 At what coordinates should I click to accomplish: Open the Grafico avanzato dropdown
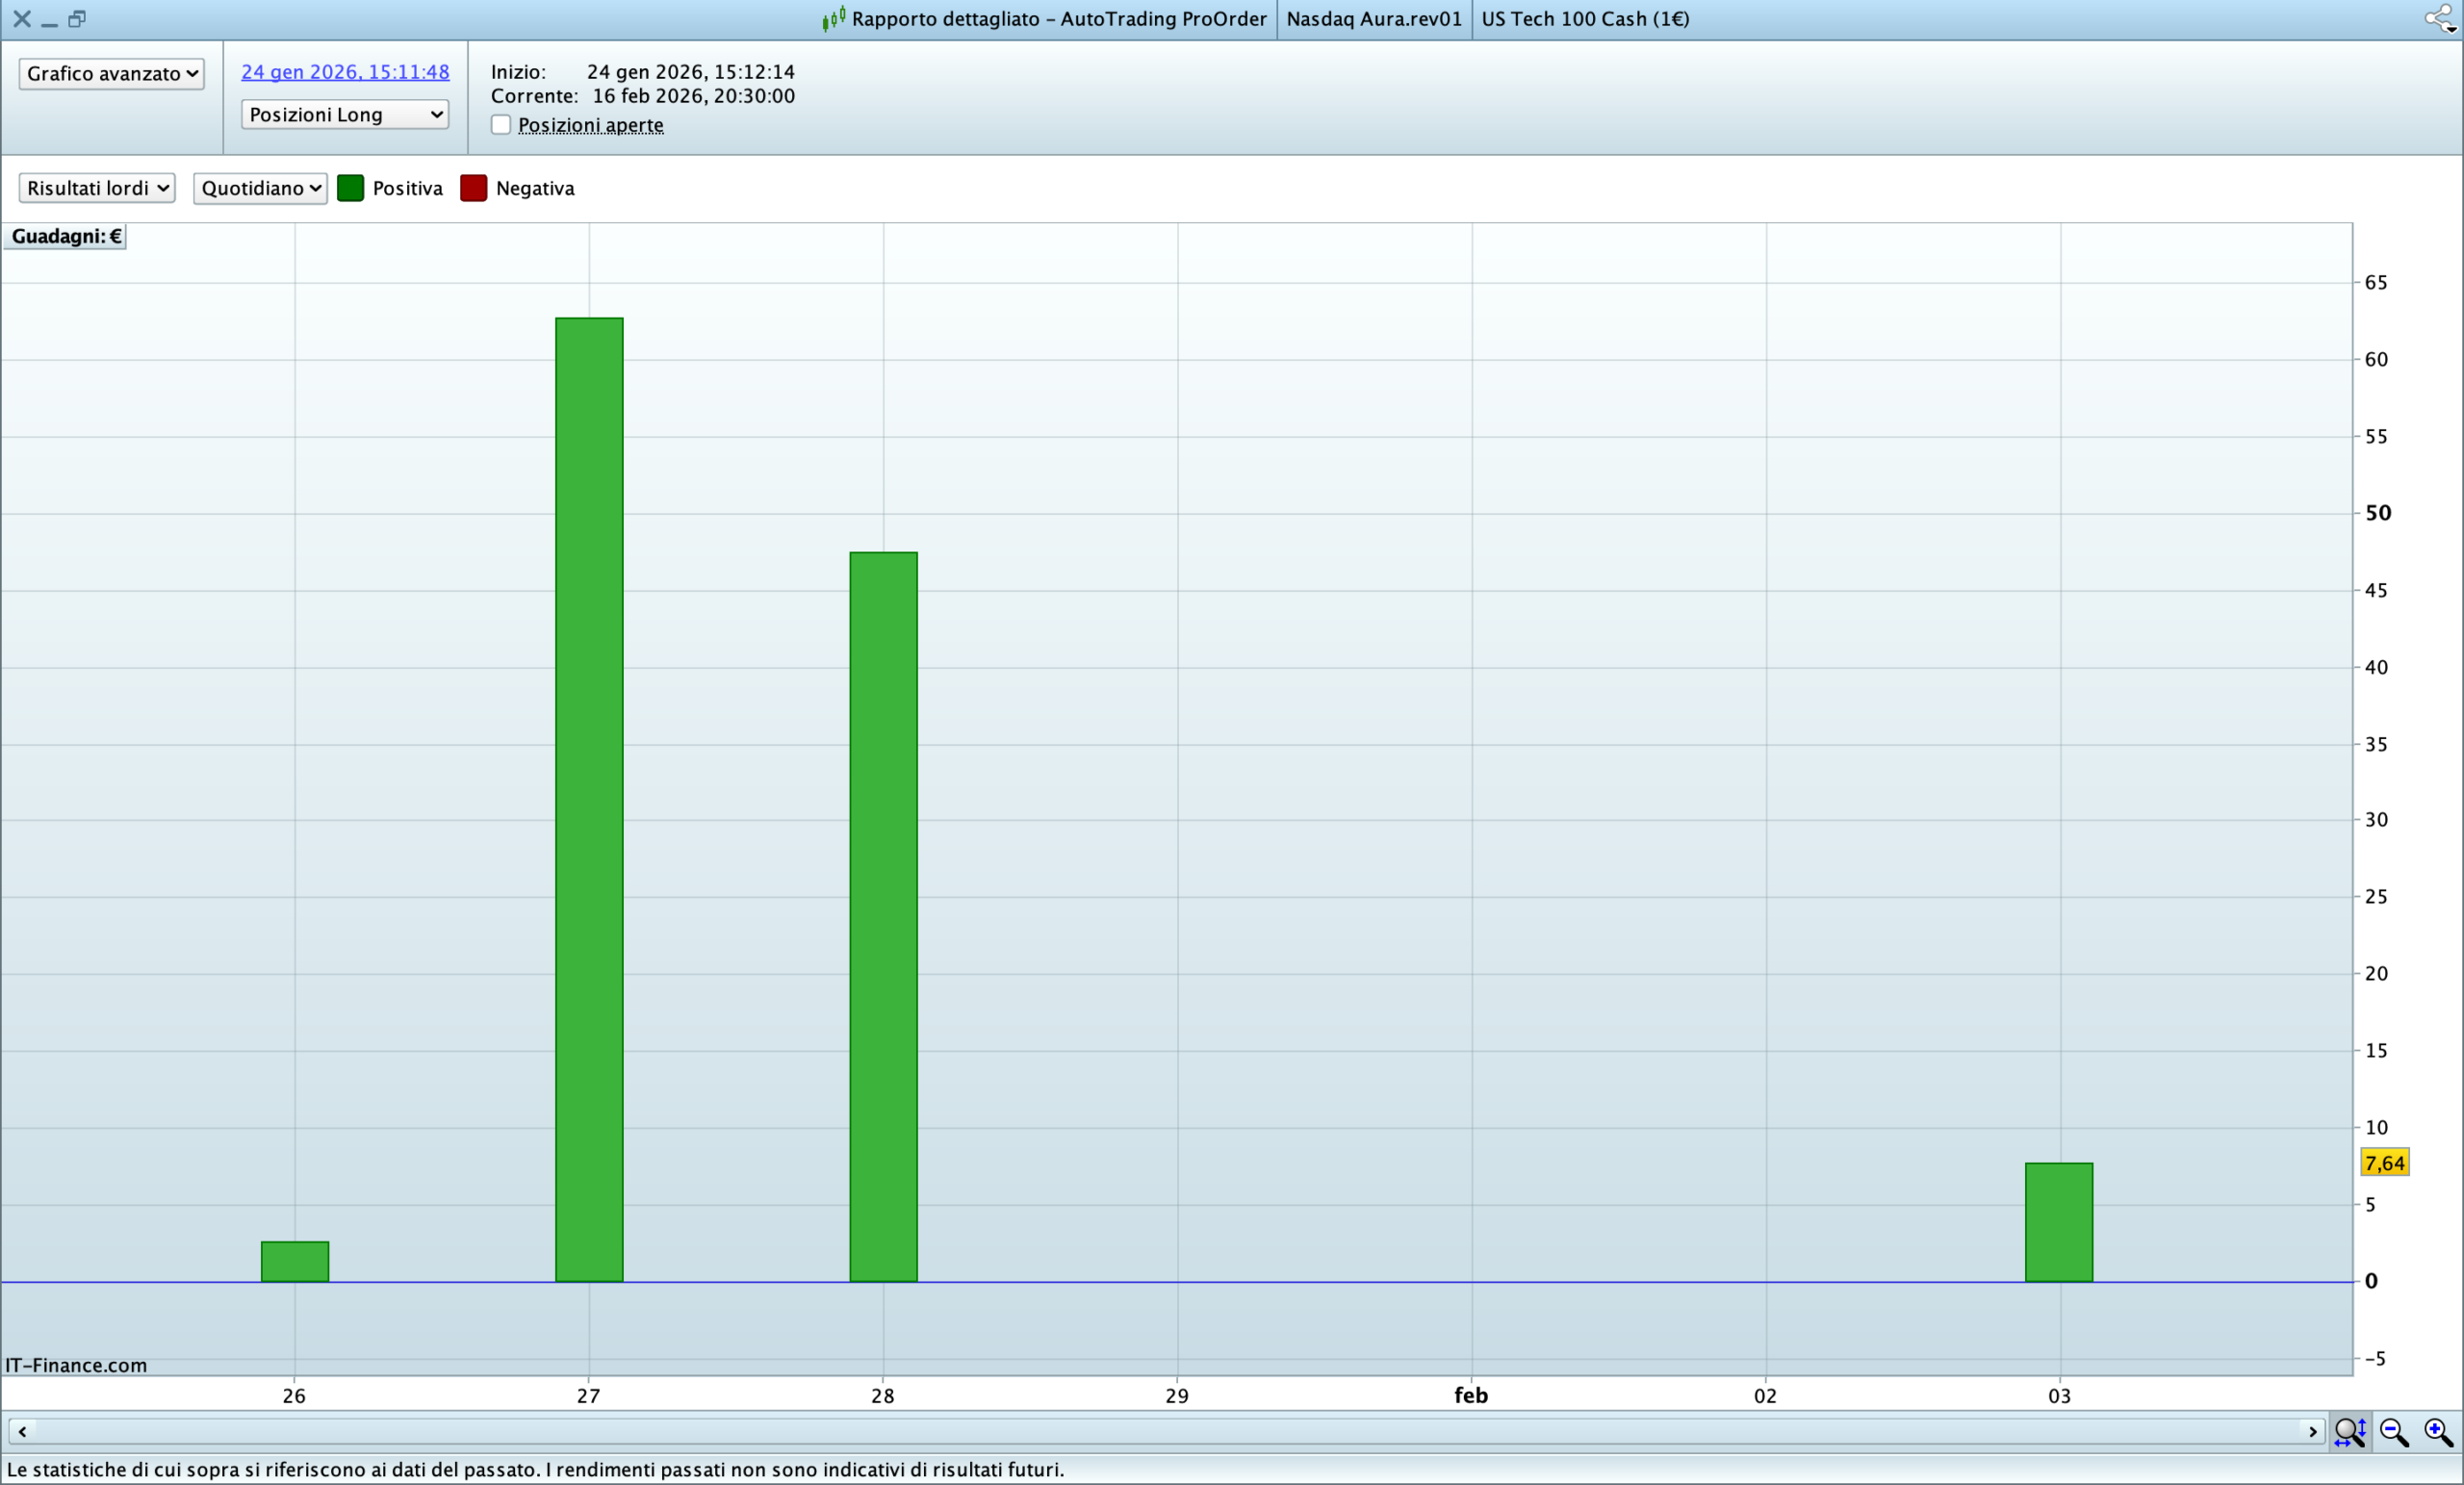click(x=111, y=73)
